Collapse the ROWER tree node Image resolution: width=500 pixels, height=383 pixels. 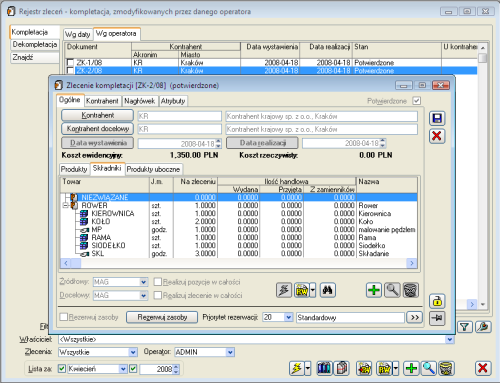(x=66, y=205)
